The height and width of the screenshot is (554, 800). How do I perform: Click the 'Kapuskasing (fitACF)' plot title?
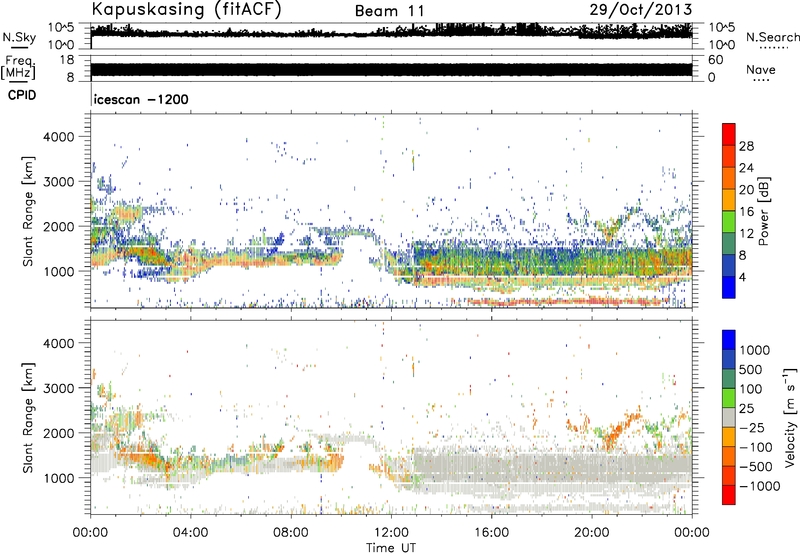pyautogui.click(x=186, y=10)
